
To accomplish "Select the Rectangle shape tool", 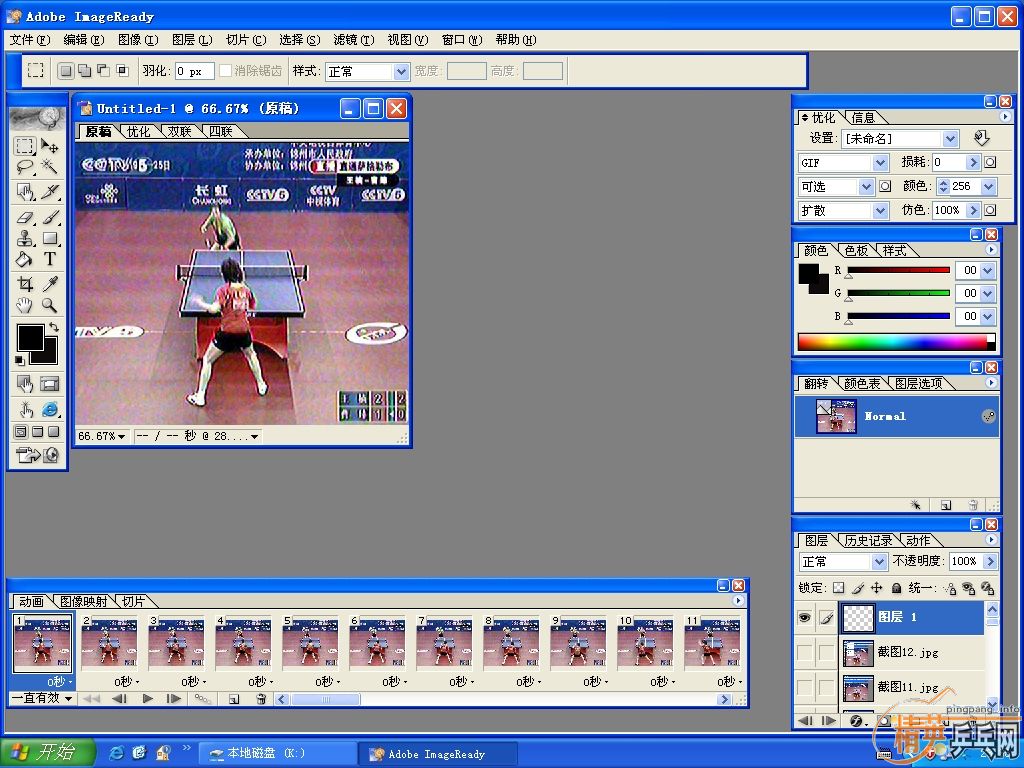I will (x=50, y=238).
